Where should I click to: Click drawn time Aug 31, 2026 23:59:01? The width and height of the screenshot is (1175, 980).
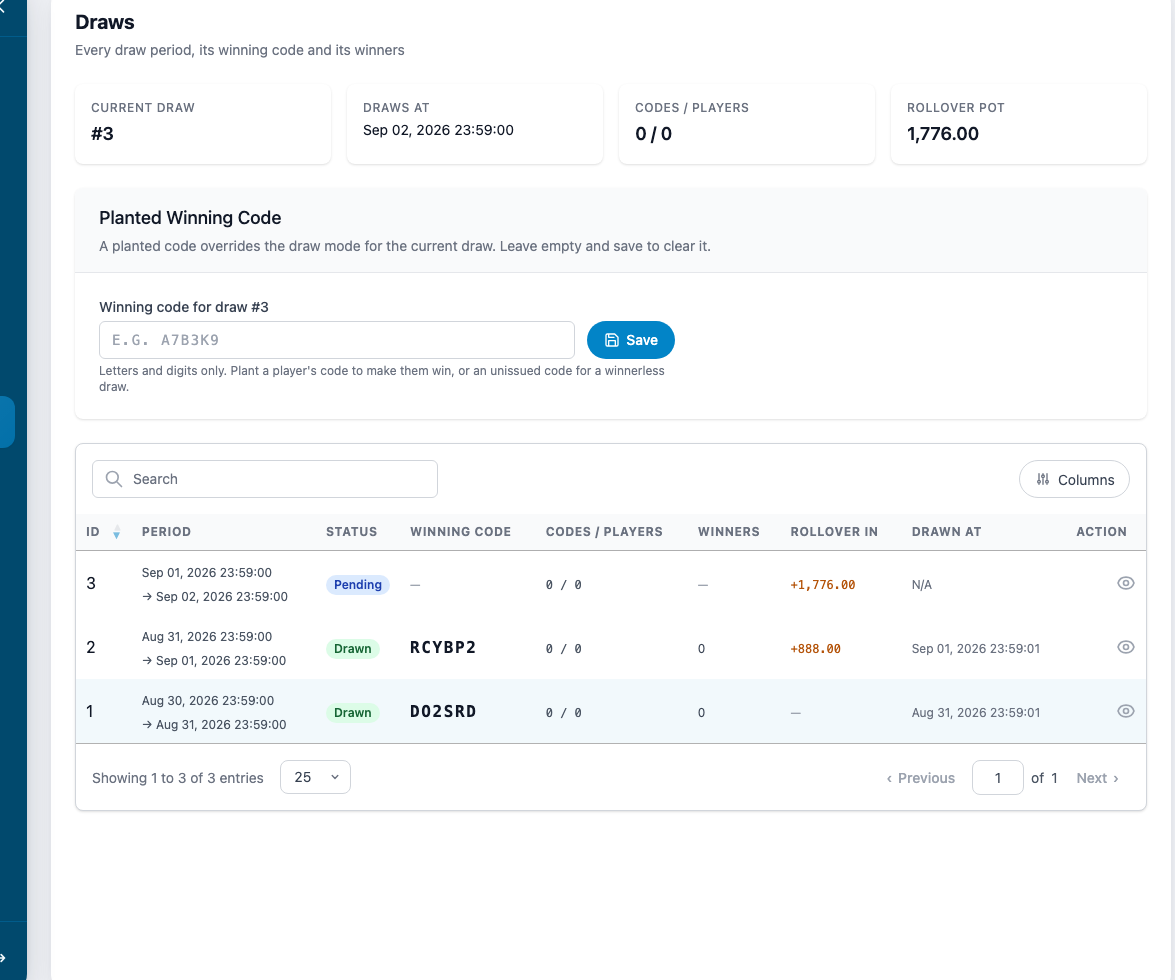[976, 713]
